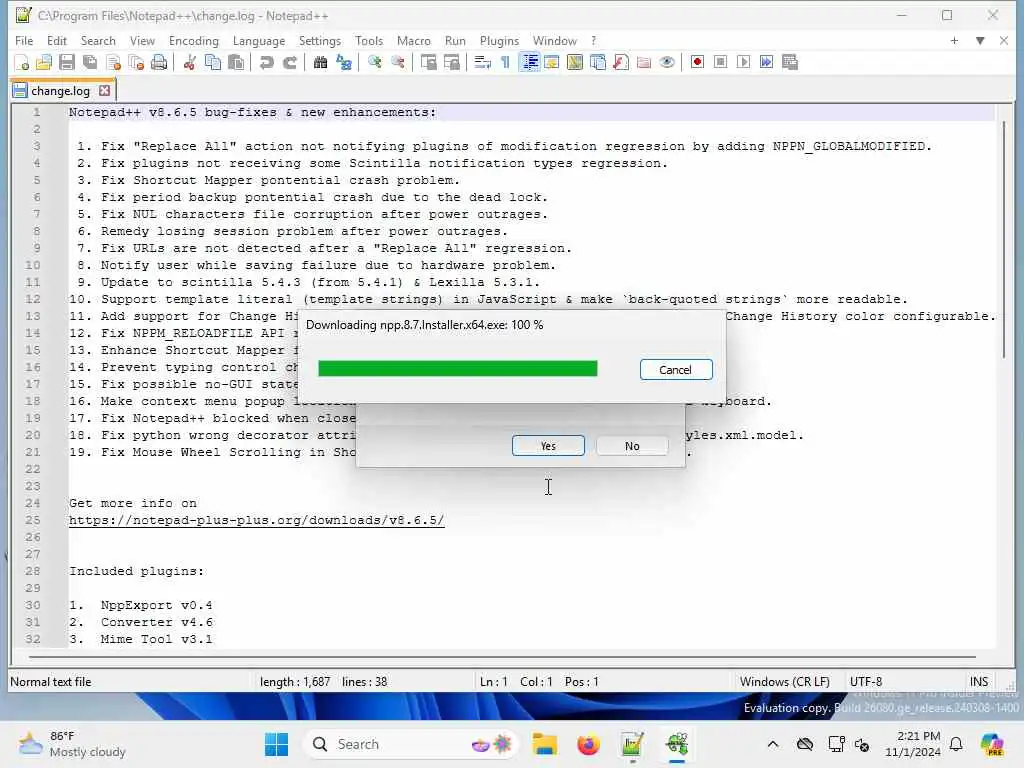
Task: Open Find with binoculars icon
Action: coord(320,63)
